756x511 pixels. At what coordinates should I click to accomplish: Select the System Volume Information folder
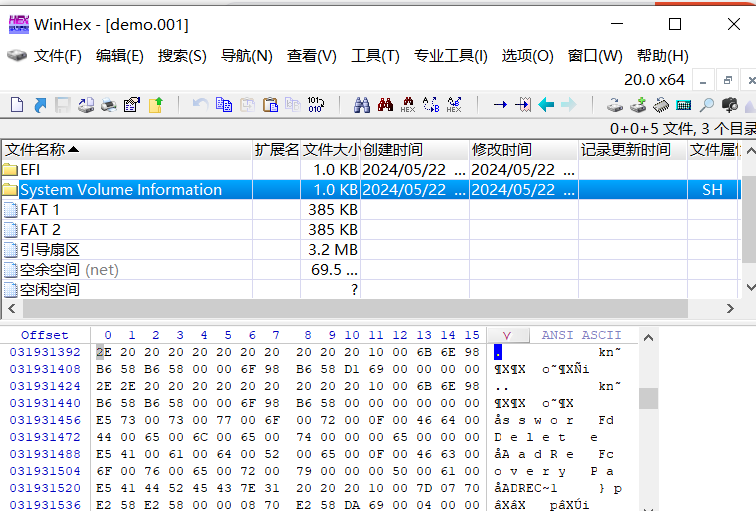click(x=370, y=189)
